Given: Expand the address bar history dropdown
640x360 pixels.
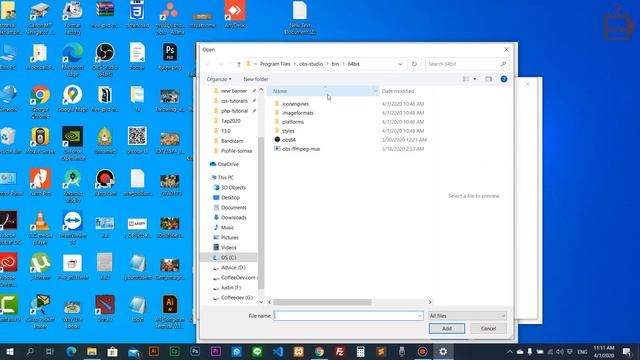Looking at the screenshot, I should pyautogui.click(x=400, y=64).
